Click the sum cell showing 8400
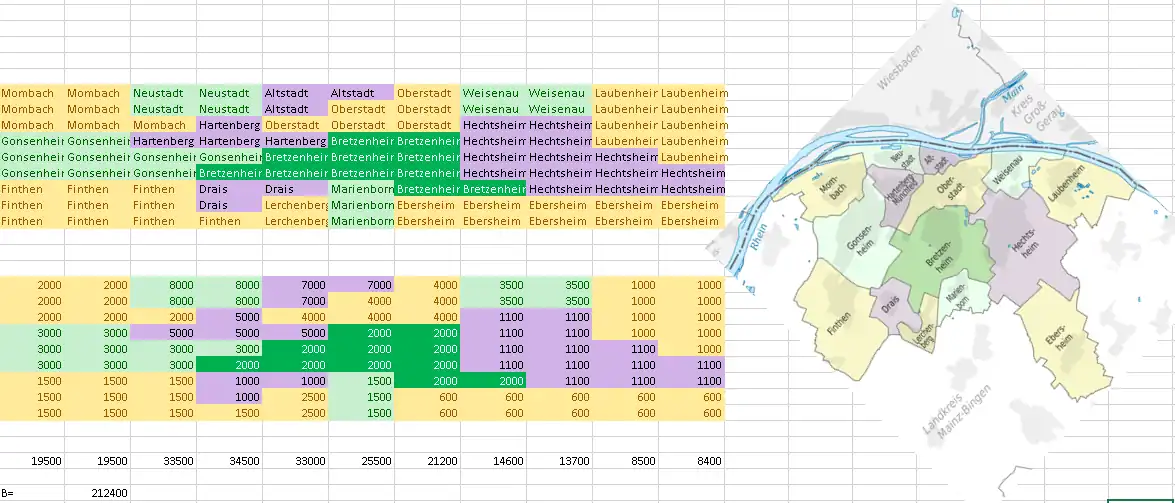The height and width of the screenshot is (503, 1175). pyautogui.click(x=691, y=461)
